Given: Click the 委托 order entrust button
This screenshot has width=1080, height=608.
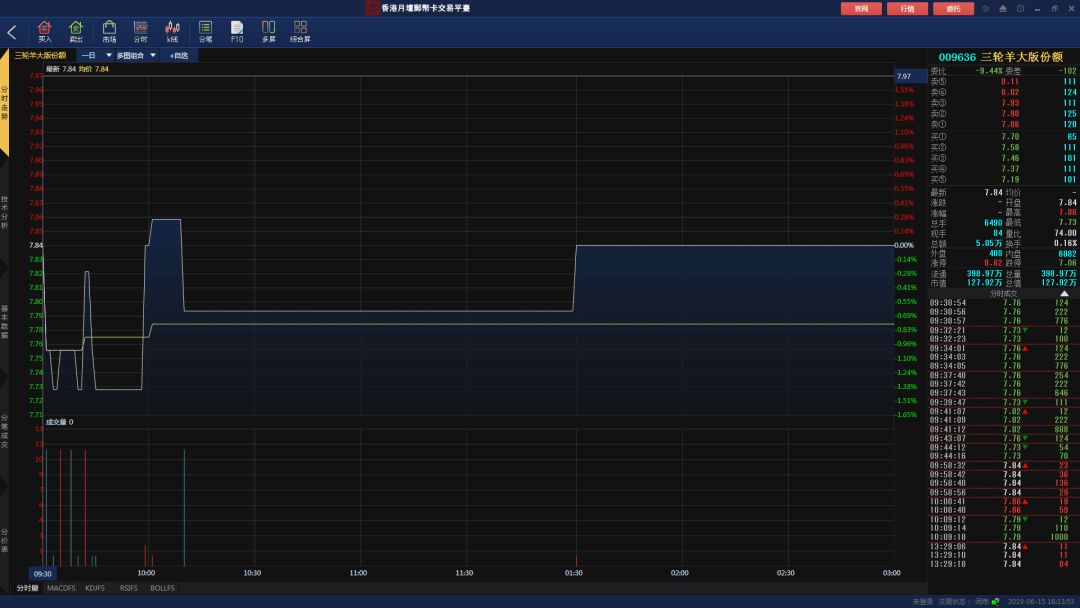Looking at the screenshot, I should coord(953,9).
